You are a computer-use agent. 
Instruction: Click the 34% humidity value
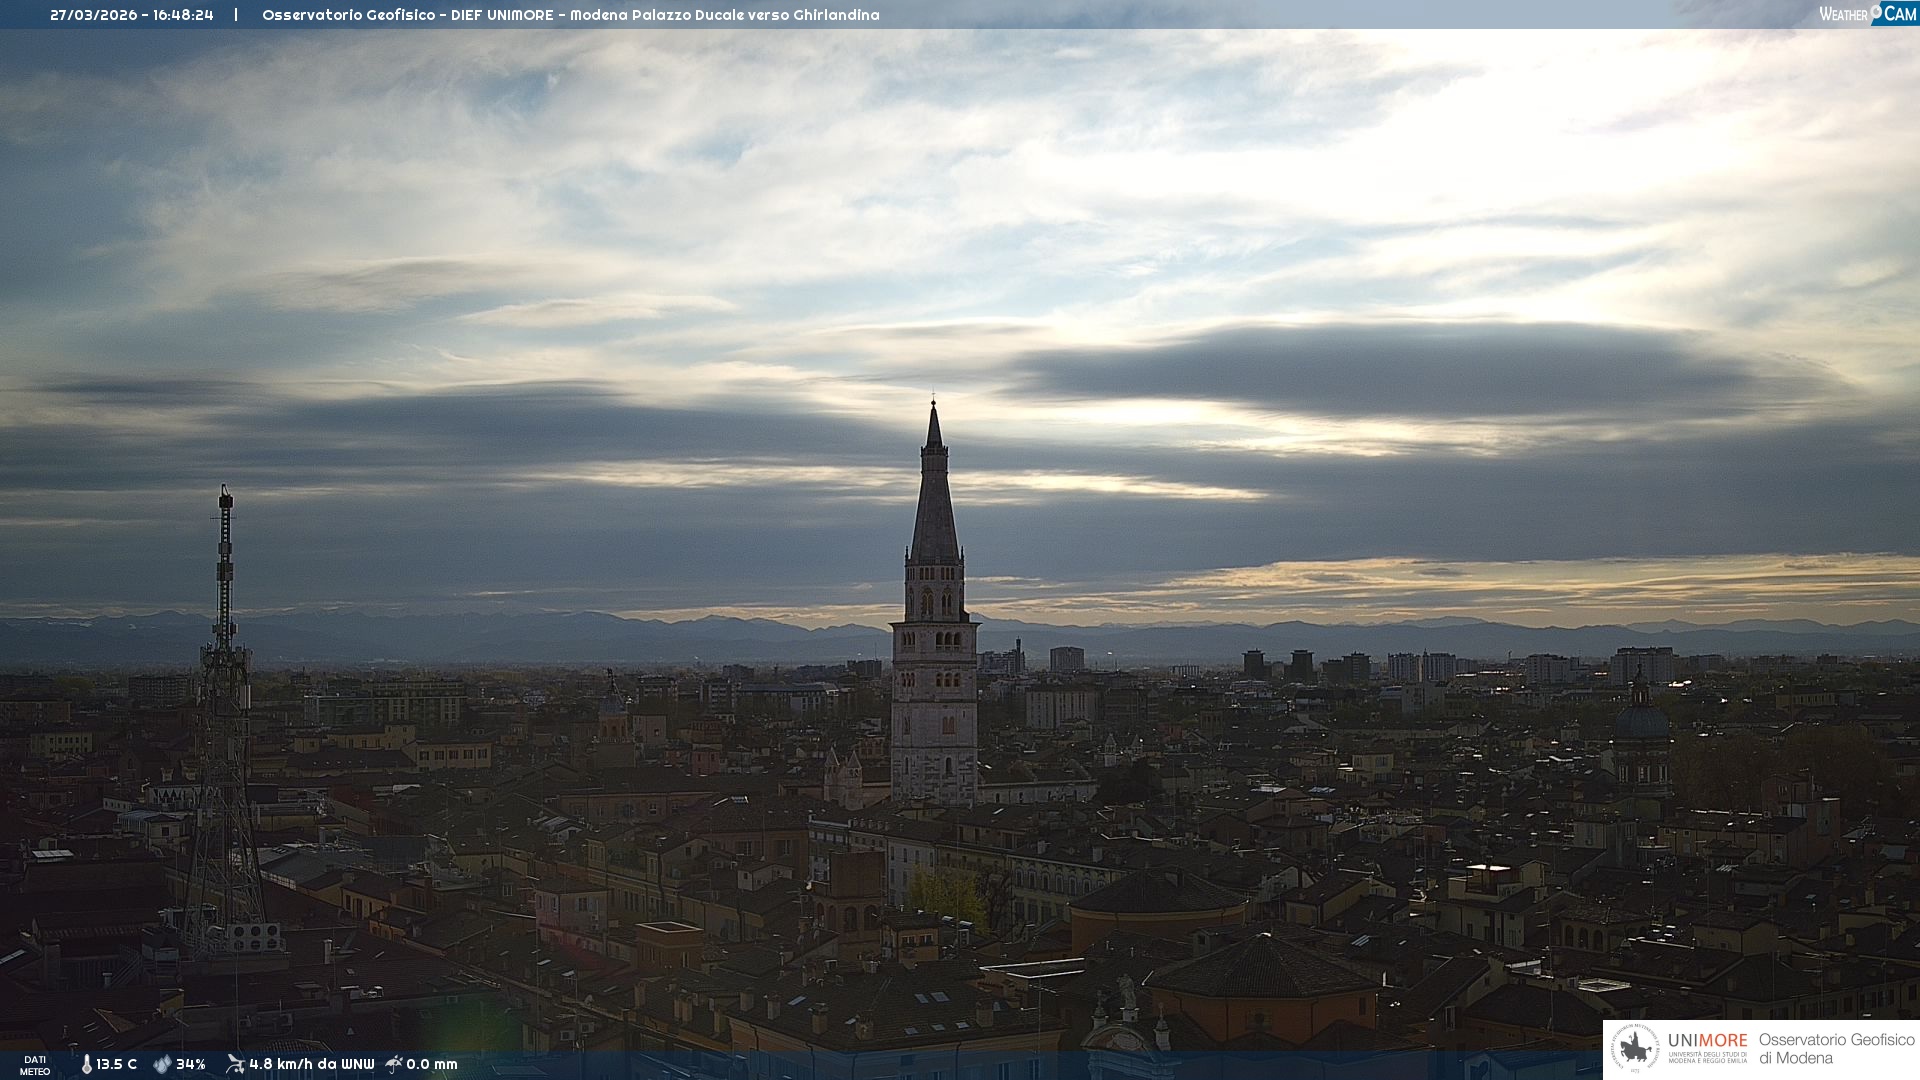190,1064
